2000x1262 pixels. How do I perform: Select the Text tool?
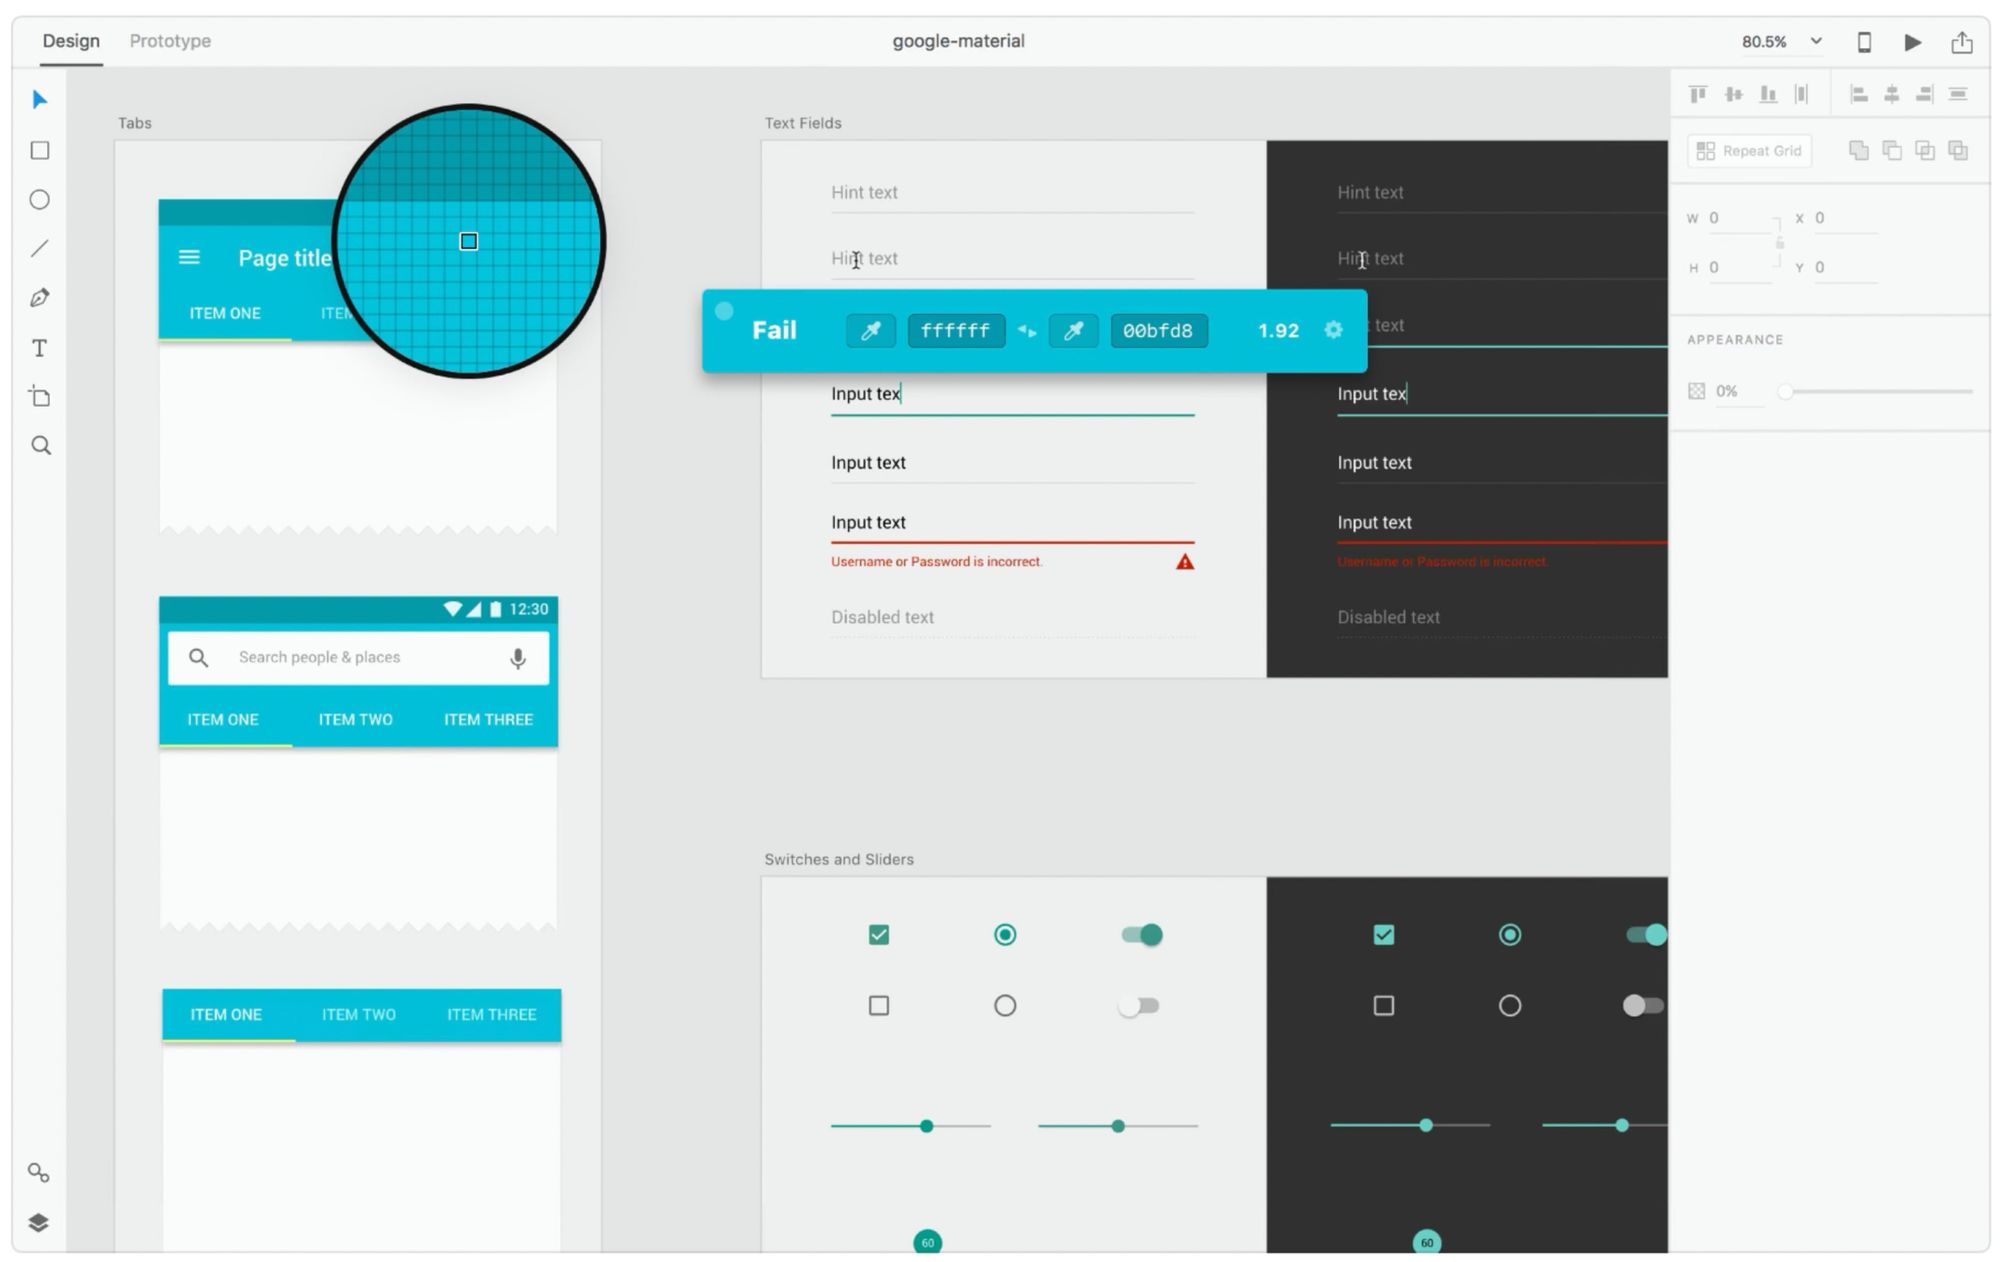[x=40, y=348]
